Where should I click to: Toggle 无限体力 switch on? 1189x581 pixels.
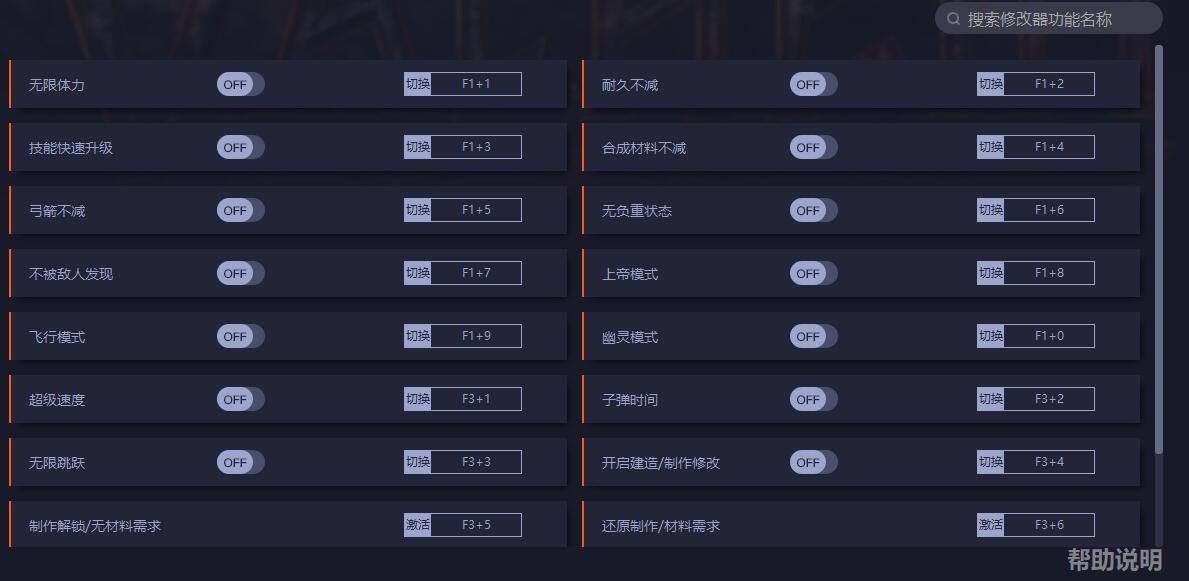(240, 85)
